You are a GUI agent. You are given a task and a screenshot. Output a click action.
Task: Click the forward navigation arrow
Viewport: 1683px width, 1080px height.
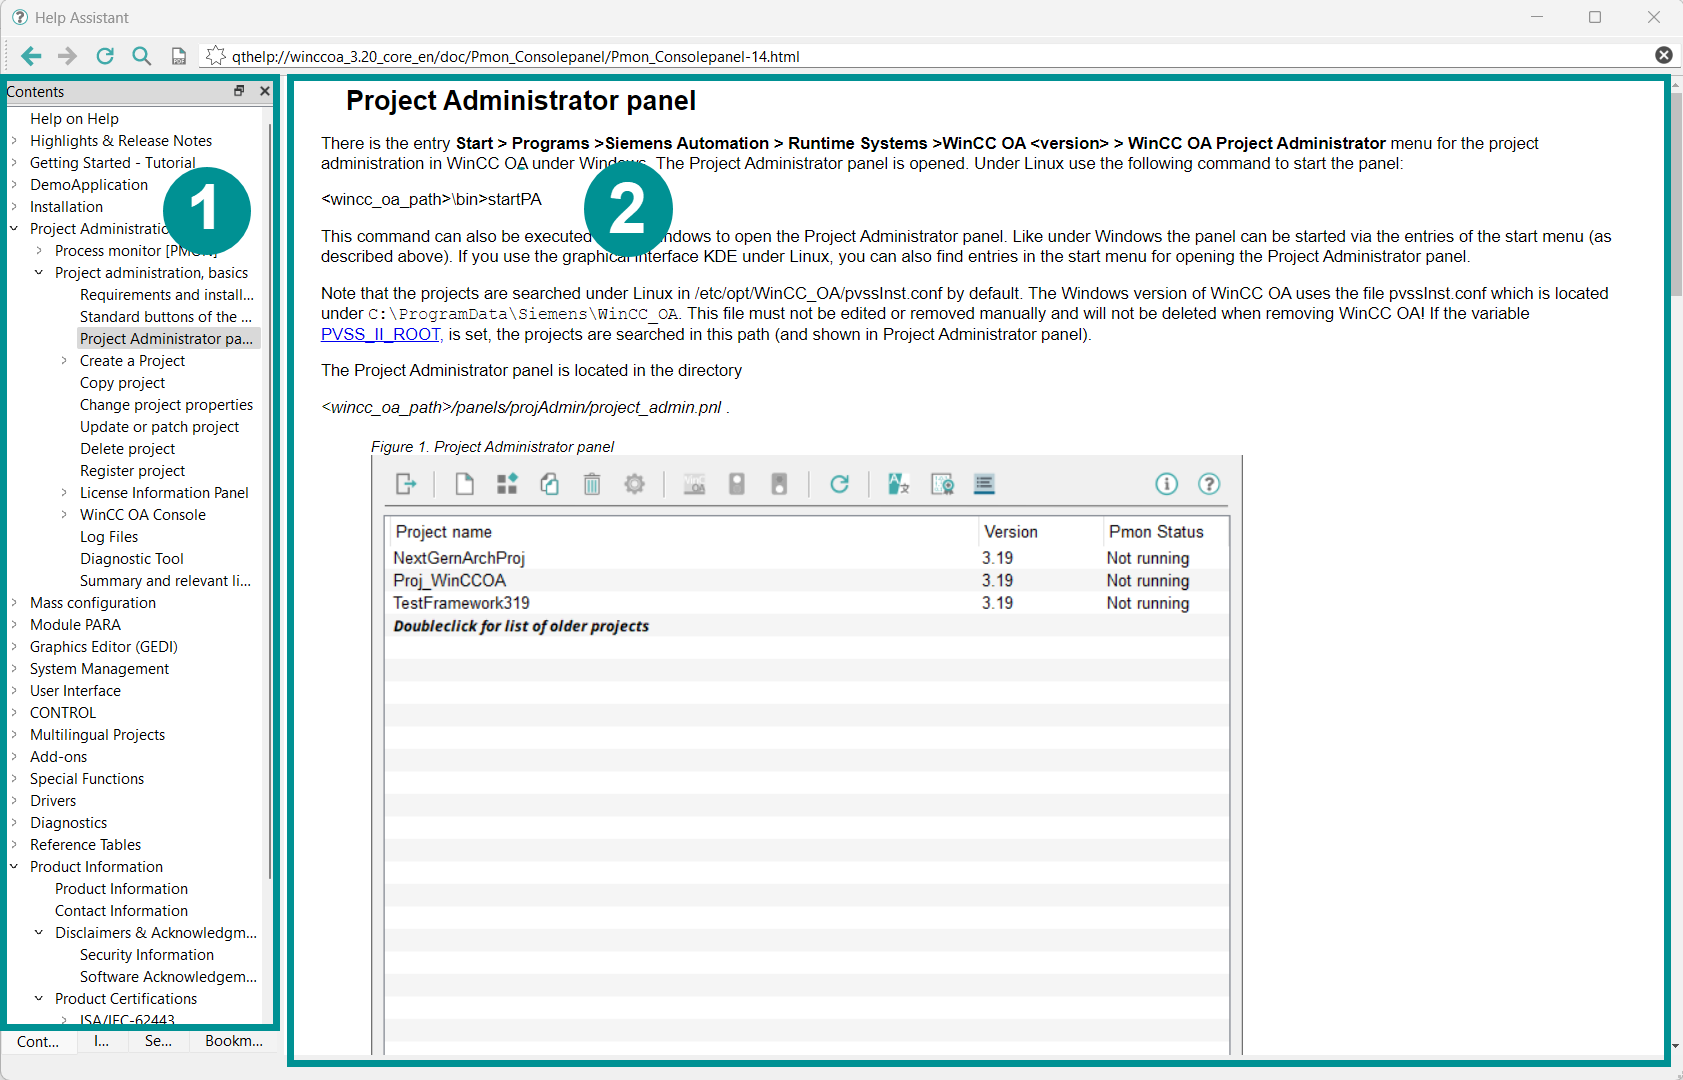[x=67, y=56]
